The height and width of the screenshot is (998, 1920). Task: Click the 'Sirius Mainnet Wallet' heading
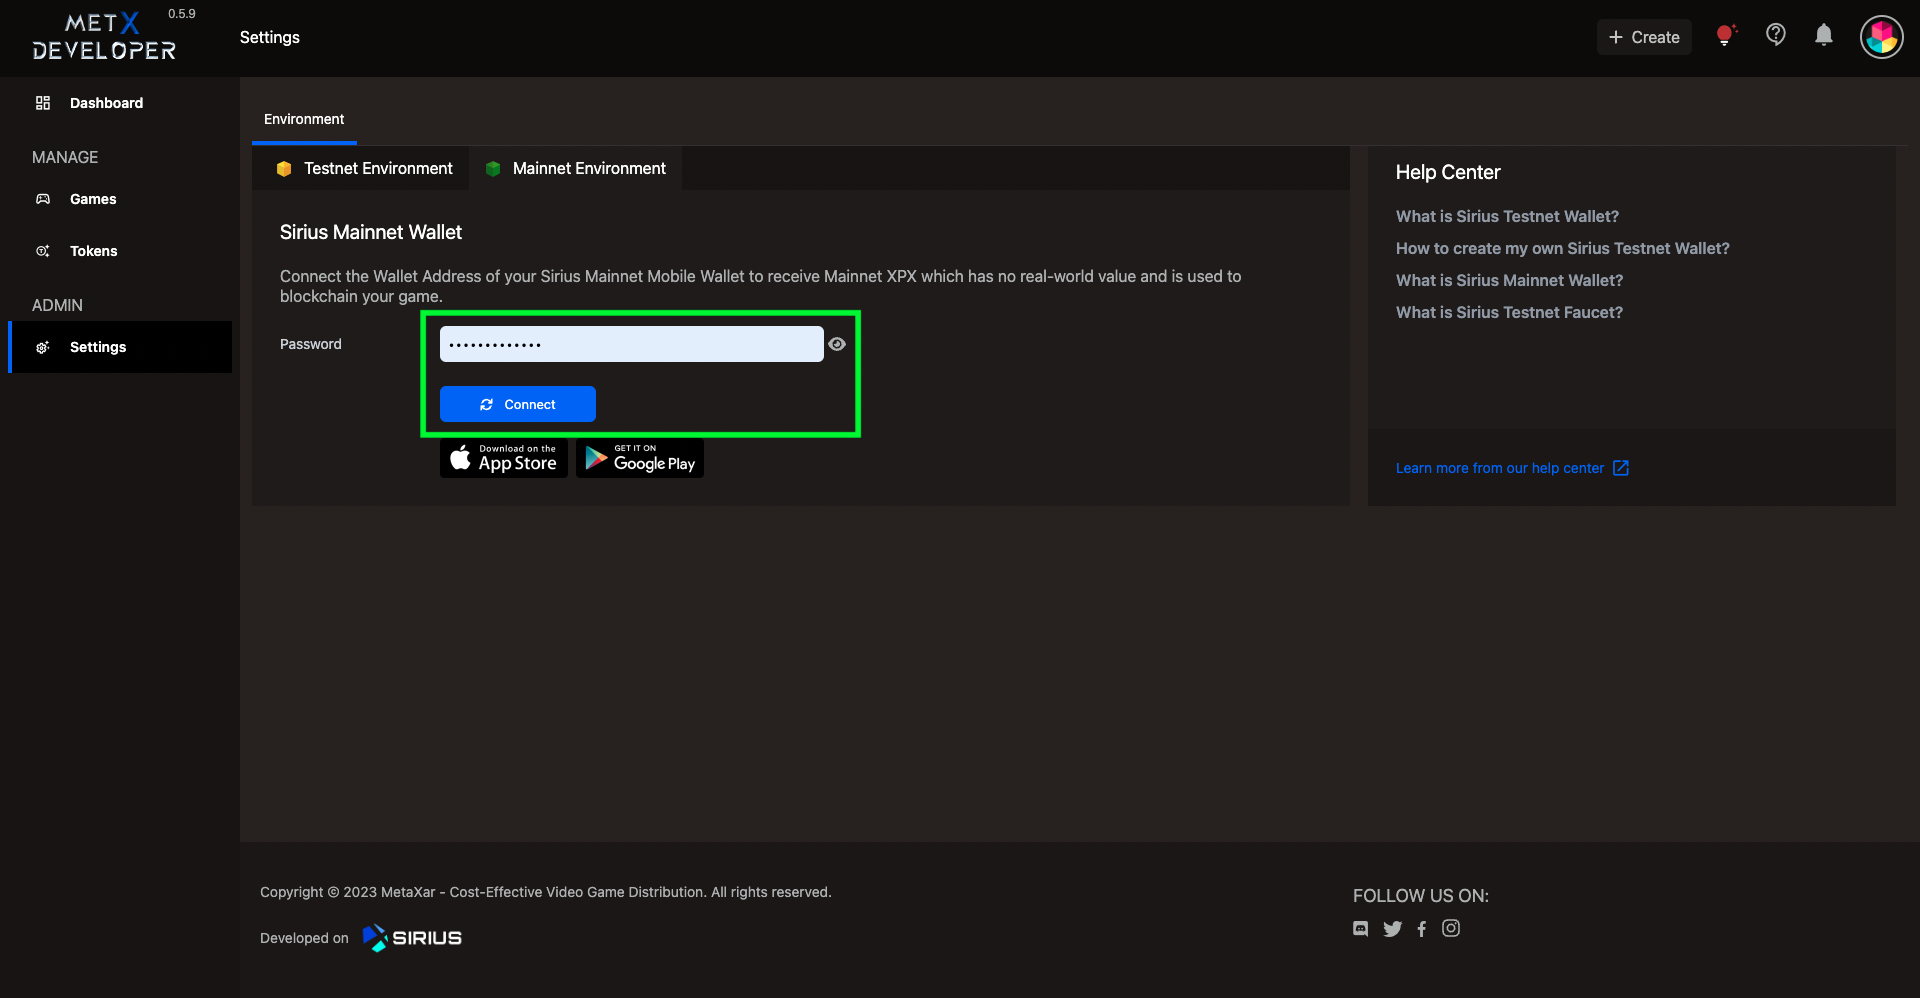coord(371,232)
